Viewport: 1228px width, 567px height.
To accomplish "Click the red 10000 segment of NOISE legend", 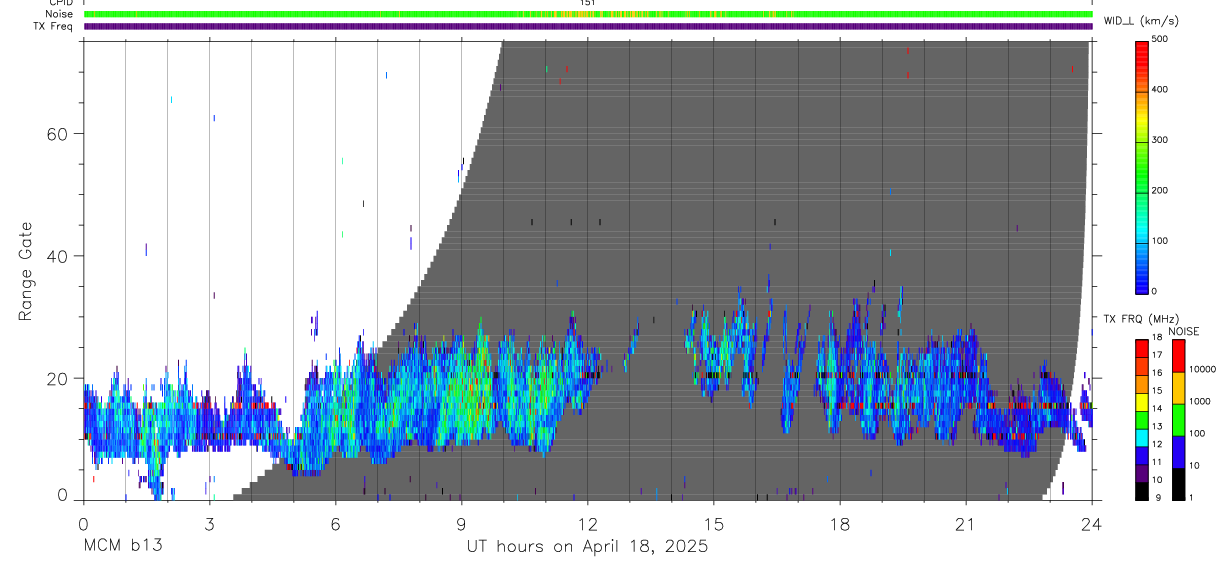I will pos(1177,356).
